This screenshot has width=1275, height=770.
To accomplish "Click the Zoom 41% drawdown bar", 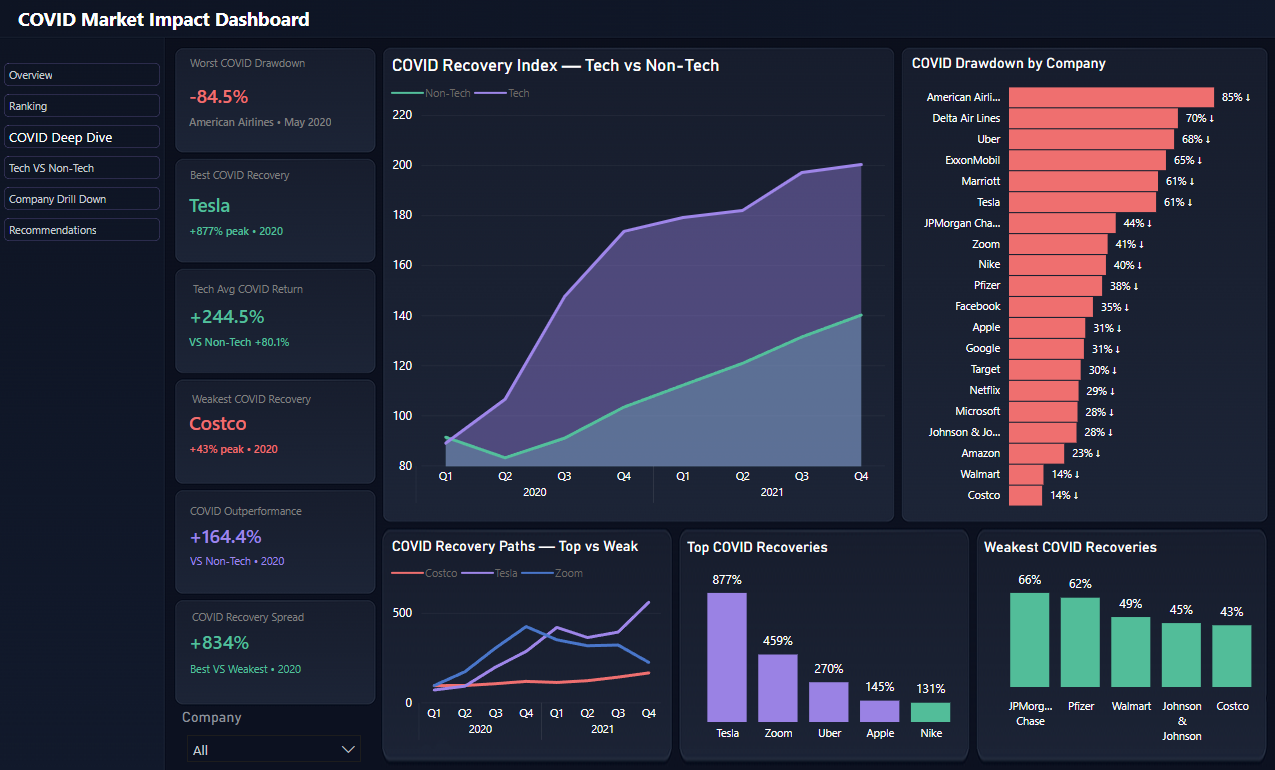I will pos(1058,244).
